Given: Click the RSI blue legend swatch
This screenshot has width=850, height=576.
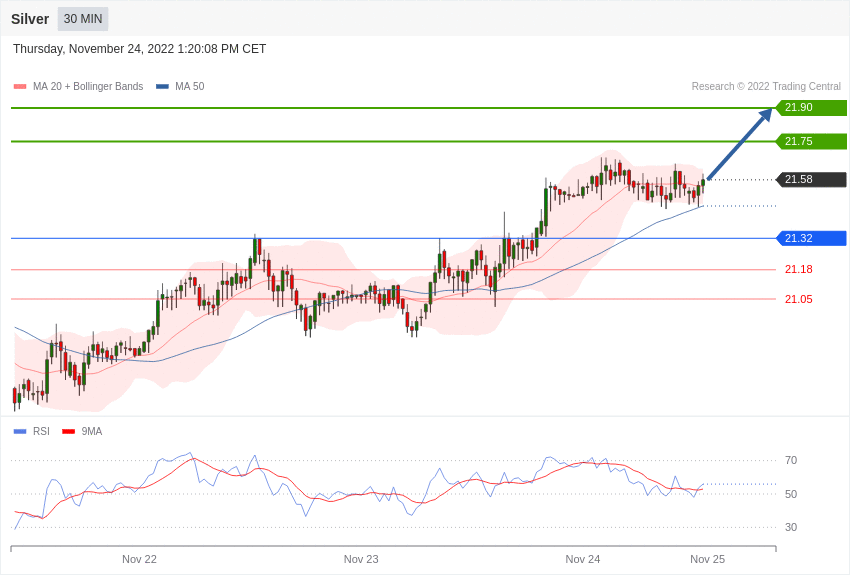Looking at the screenshot, I should (x=20, y=431).
